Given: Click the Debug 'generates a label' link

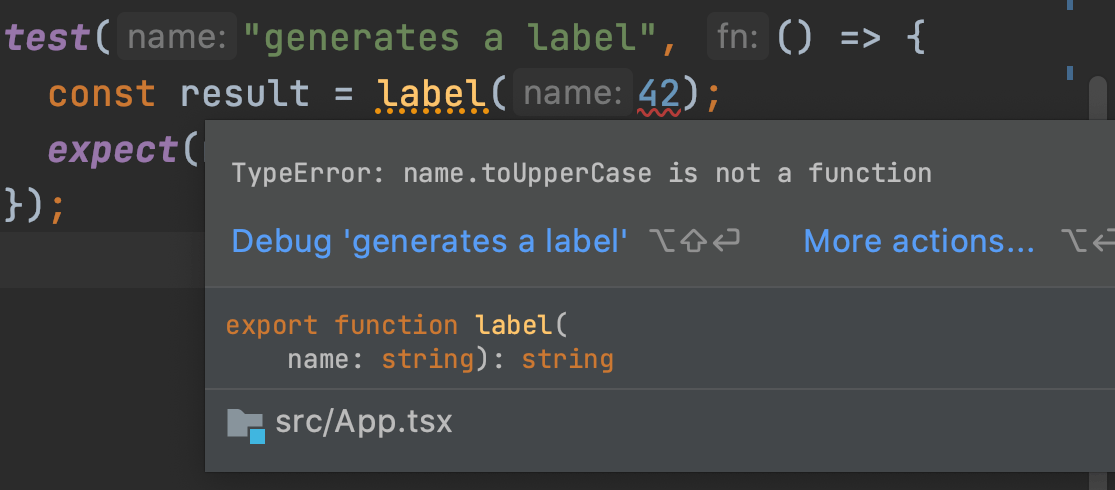Looking at the screenshot, I should [x=429, y=241].
